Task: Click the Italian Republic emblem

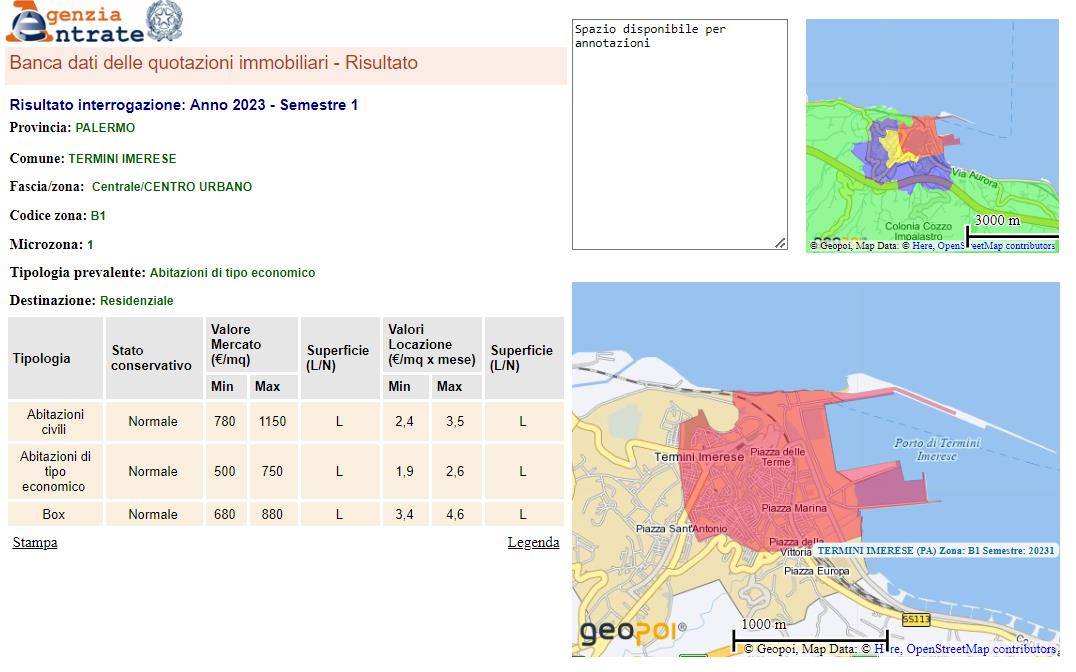Action: [165, 22]
